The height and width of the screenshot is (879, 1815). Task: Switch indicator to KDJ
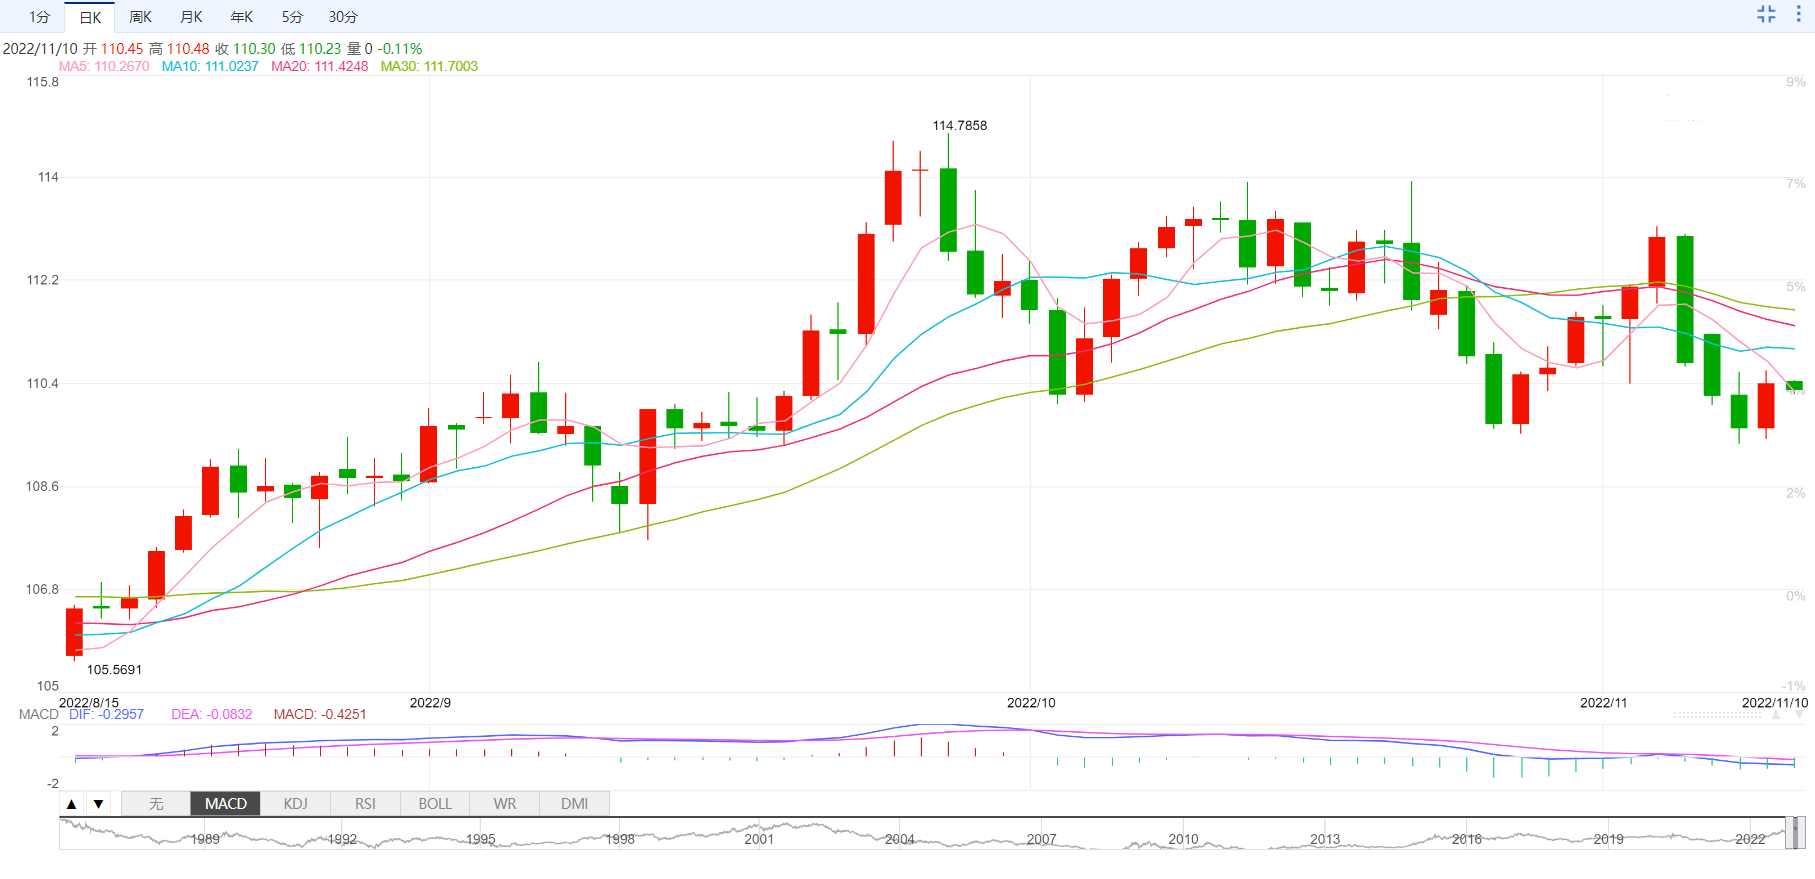(296, 804)
